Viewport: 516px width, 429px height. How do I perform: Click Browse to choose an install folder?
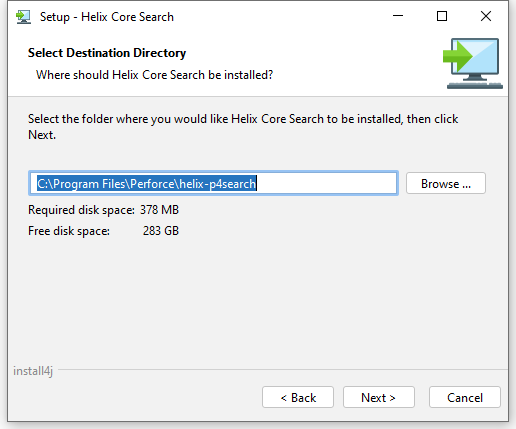pos(446,183)
